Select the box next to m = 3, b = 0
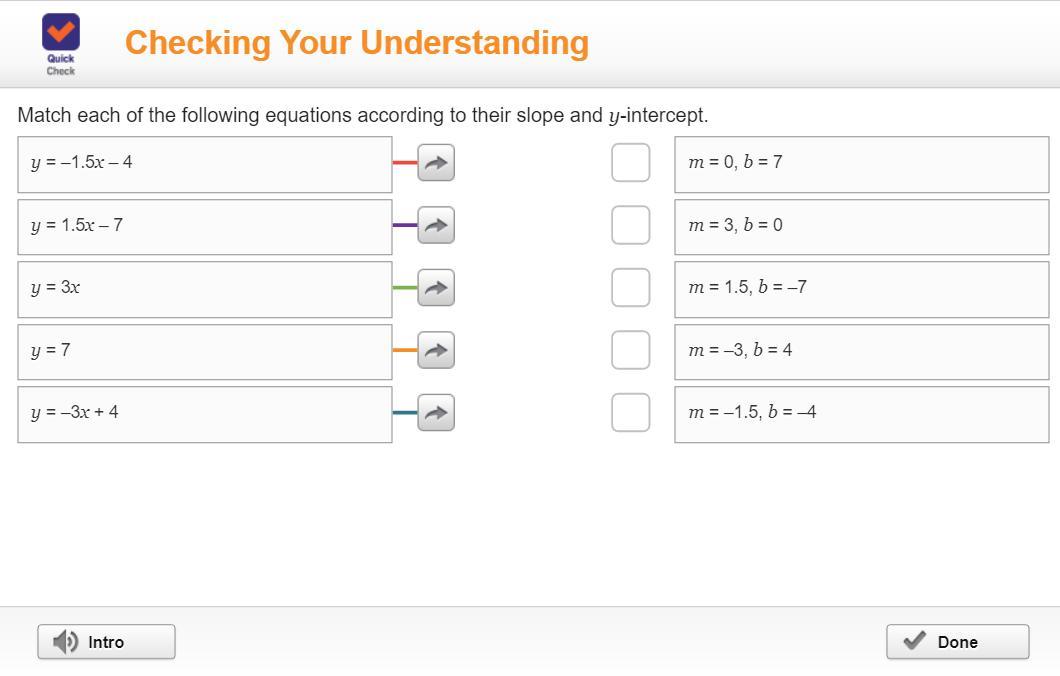The width and height of the screenshot is (1060, 676). click(630, 225)
